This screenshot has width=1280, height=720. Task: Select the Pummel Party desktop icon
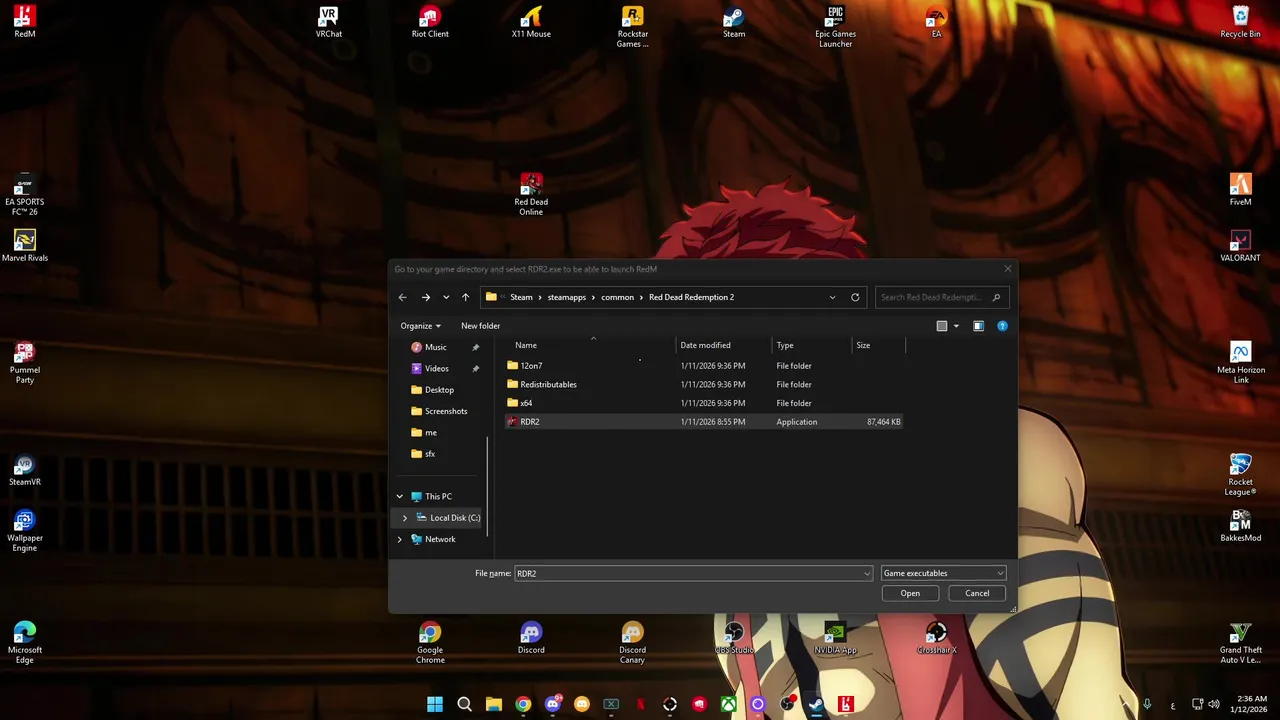click(25, 363)
